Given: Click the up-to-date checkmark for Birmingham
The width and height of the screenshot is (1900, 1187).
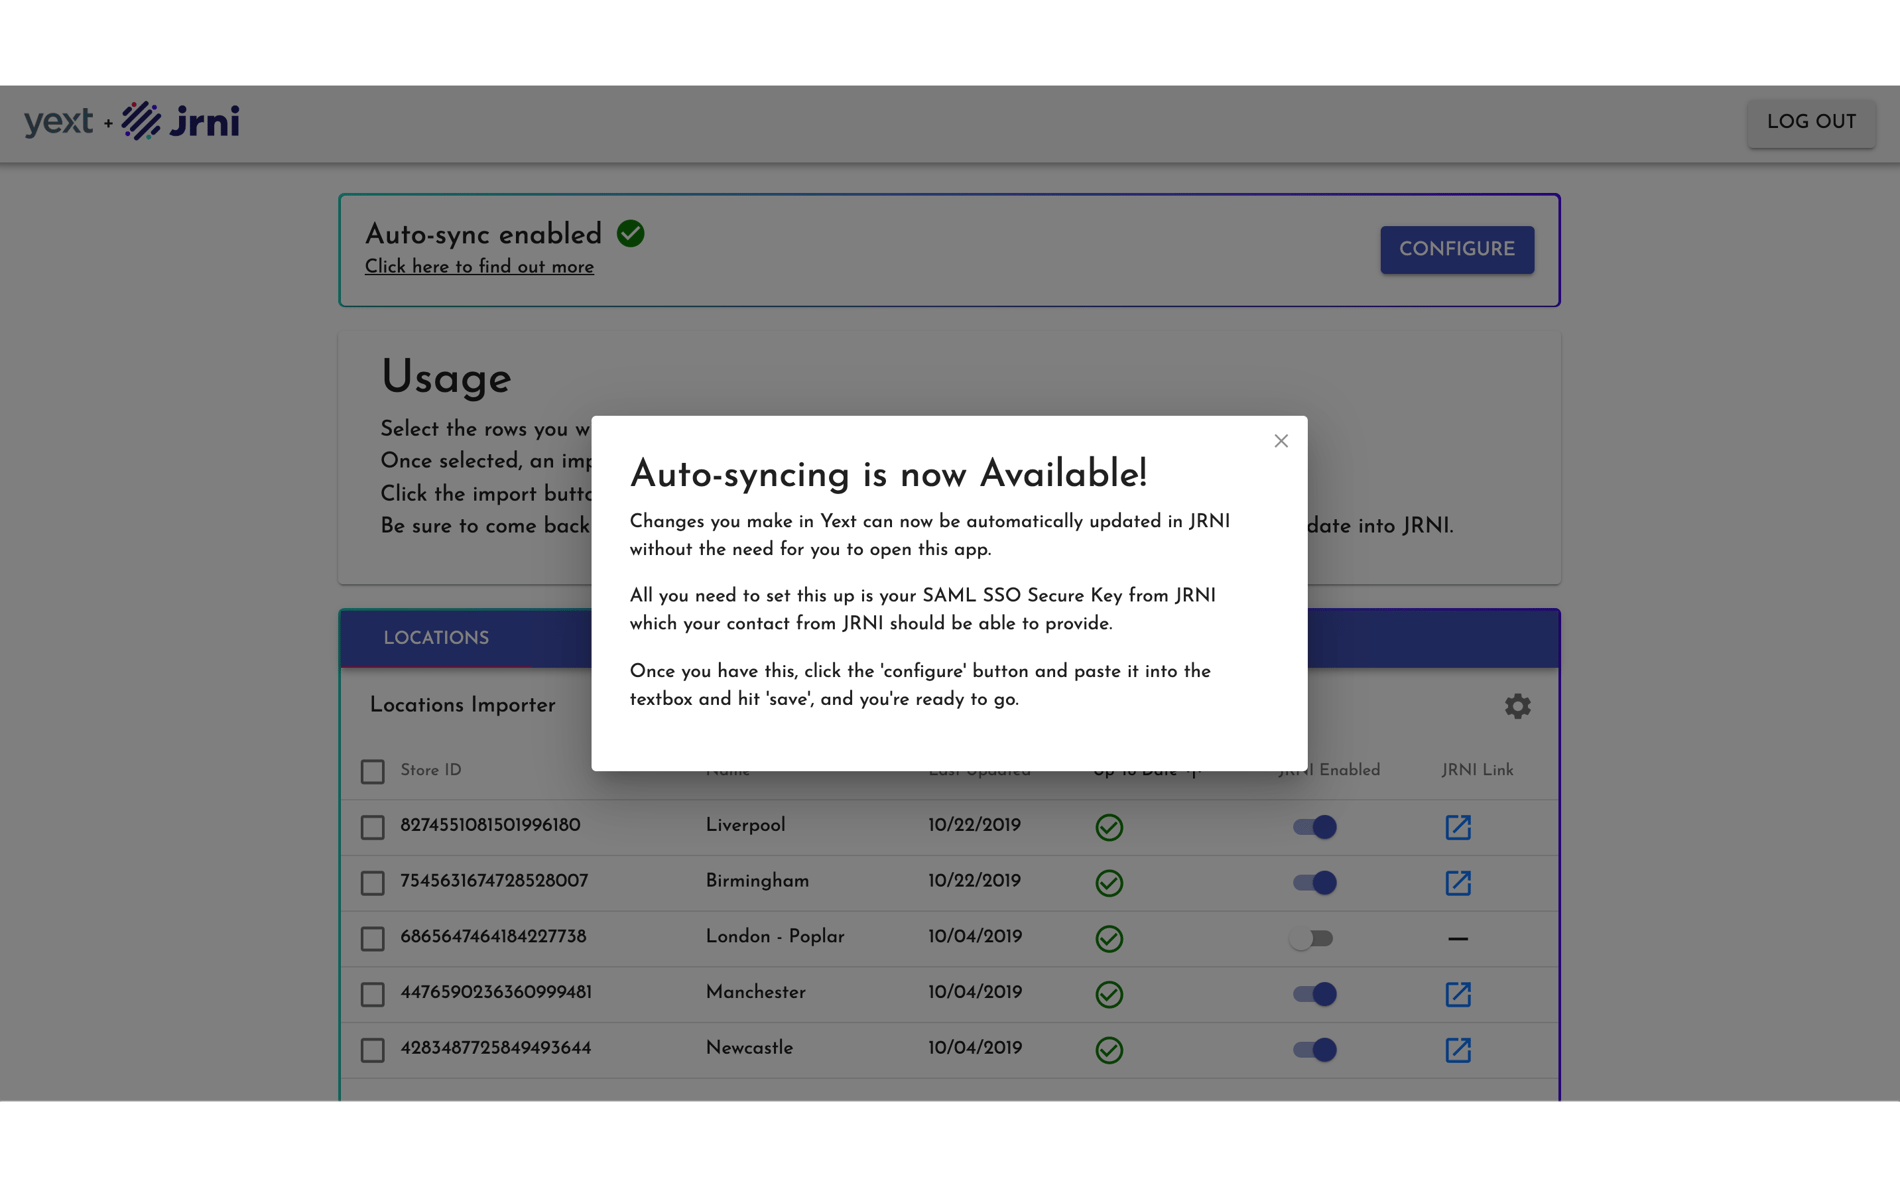Looking at the screenshot, I should (x=1109, y=883).
